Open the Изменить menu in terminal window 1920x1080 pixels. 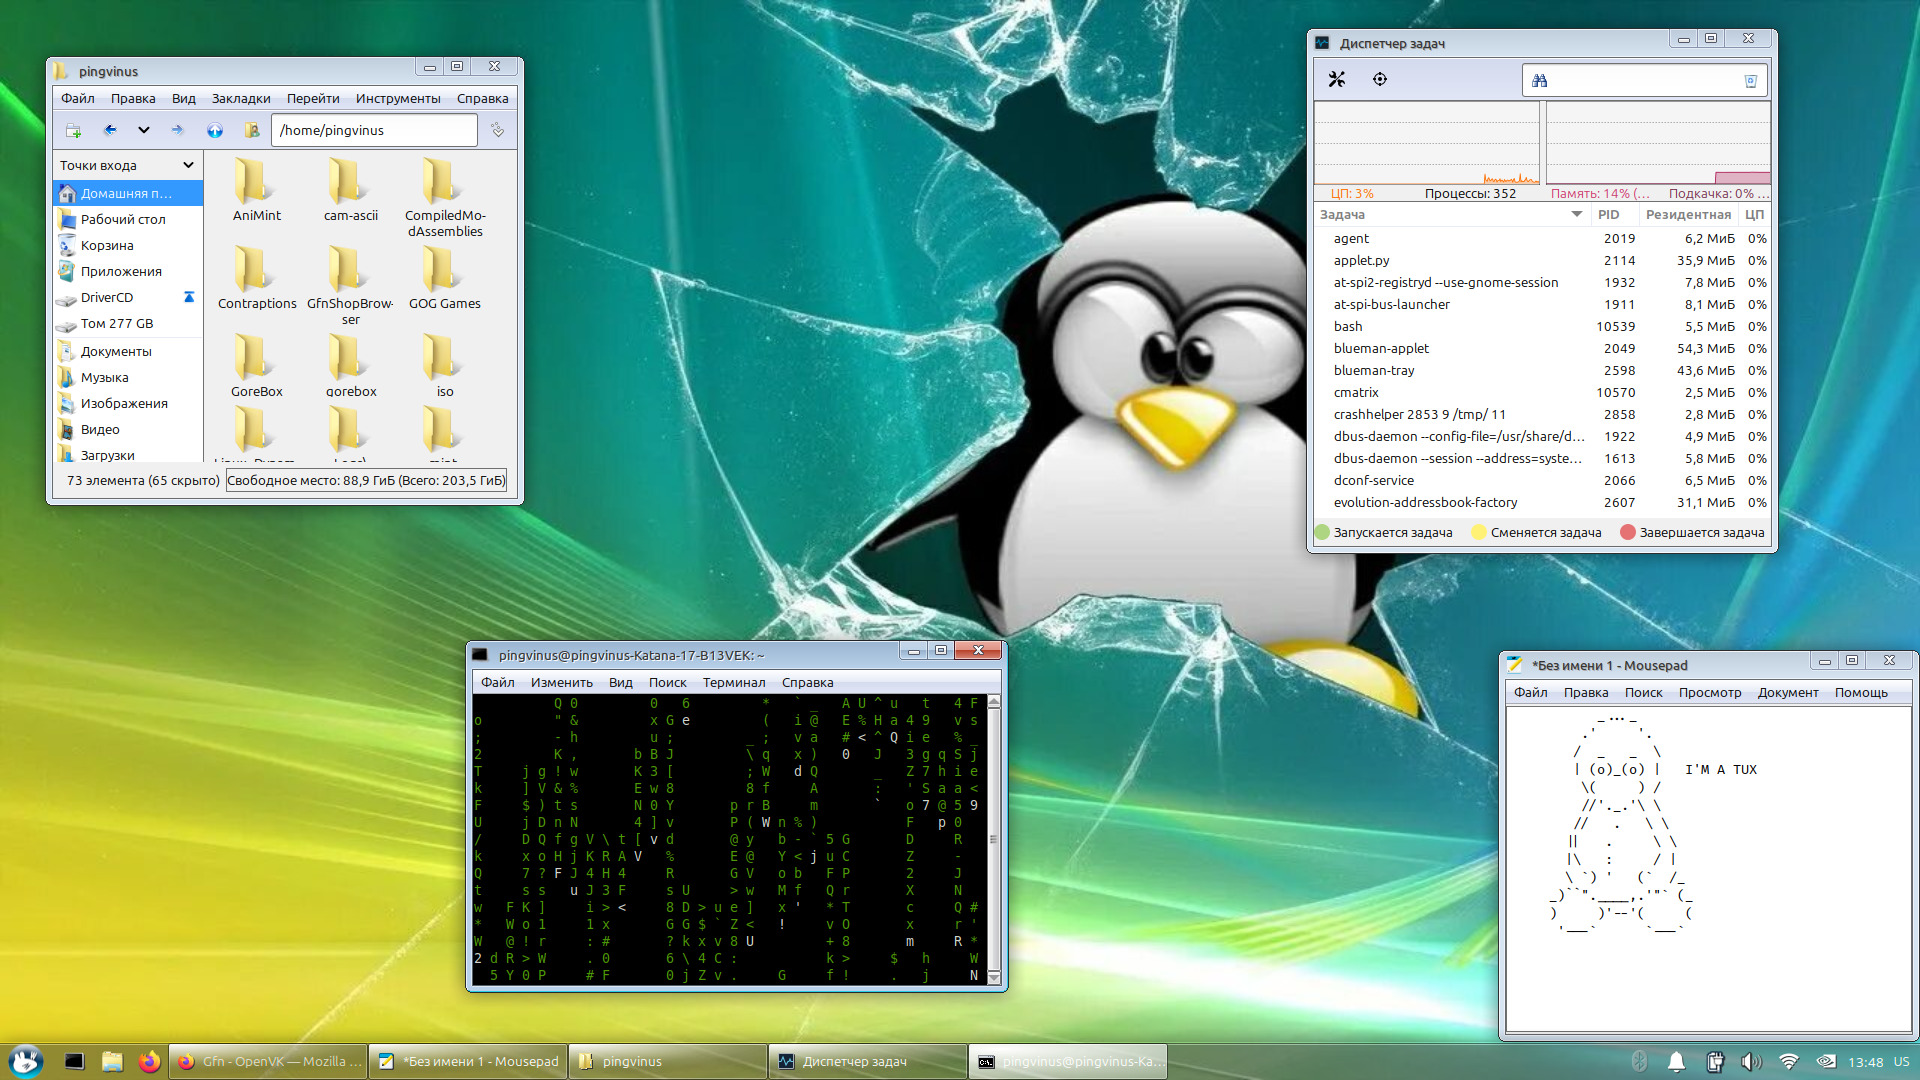[562, 682]
